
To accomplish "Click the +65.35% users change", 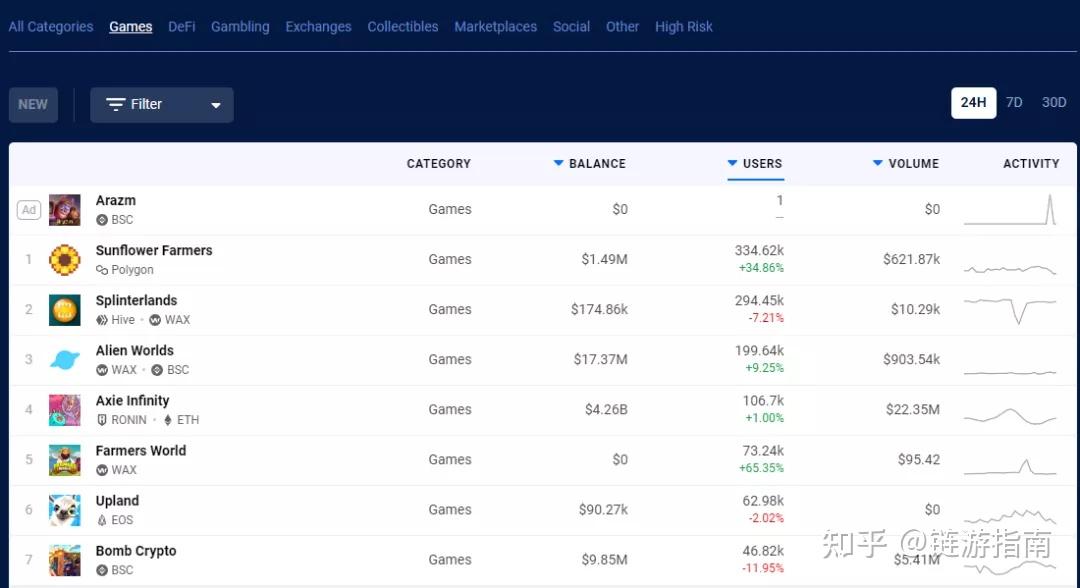I will 761,468.
